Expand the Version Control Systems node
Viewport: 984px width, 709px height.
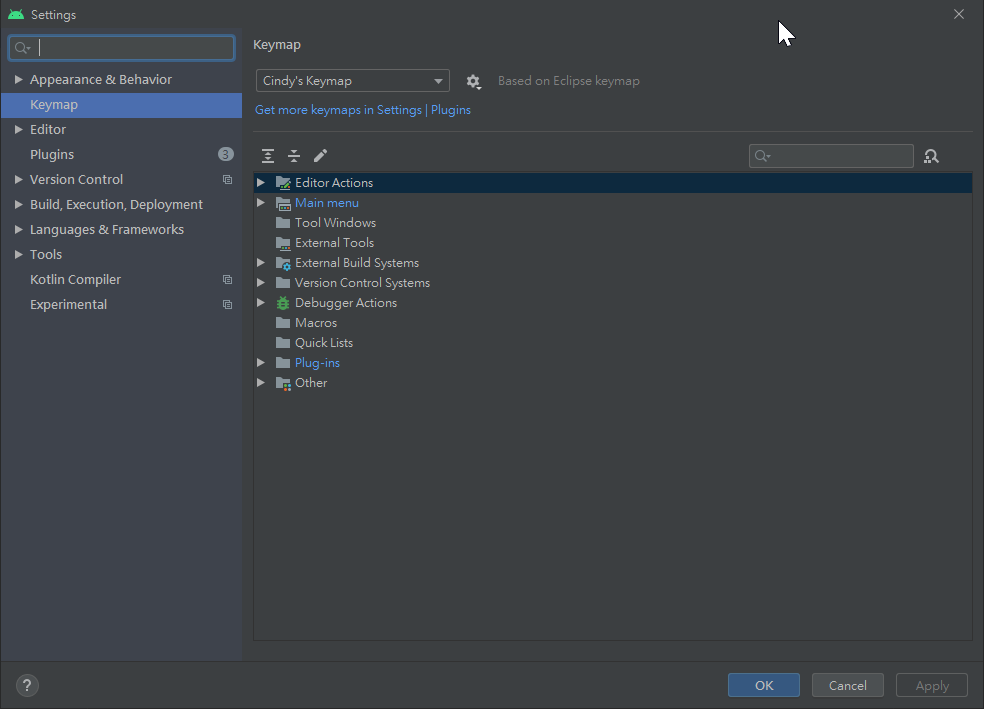click(260, 283)
